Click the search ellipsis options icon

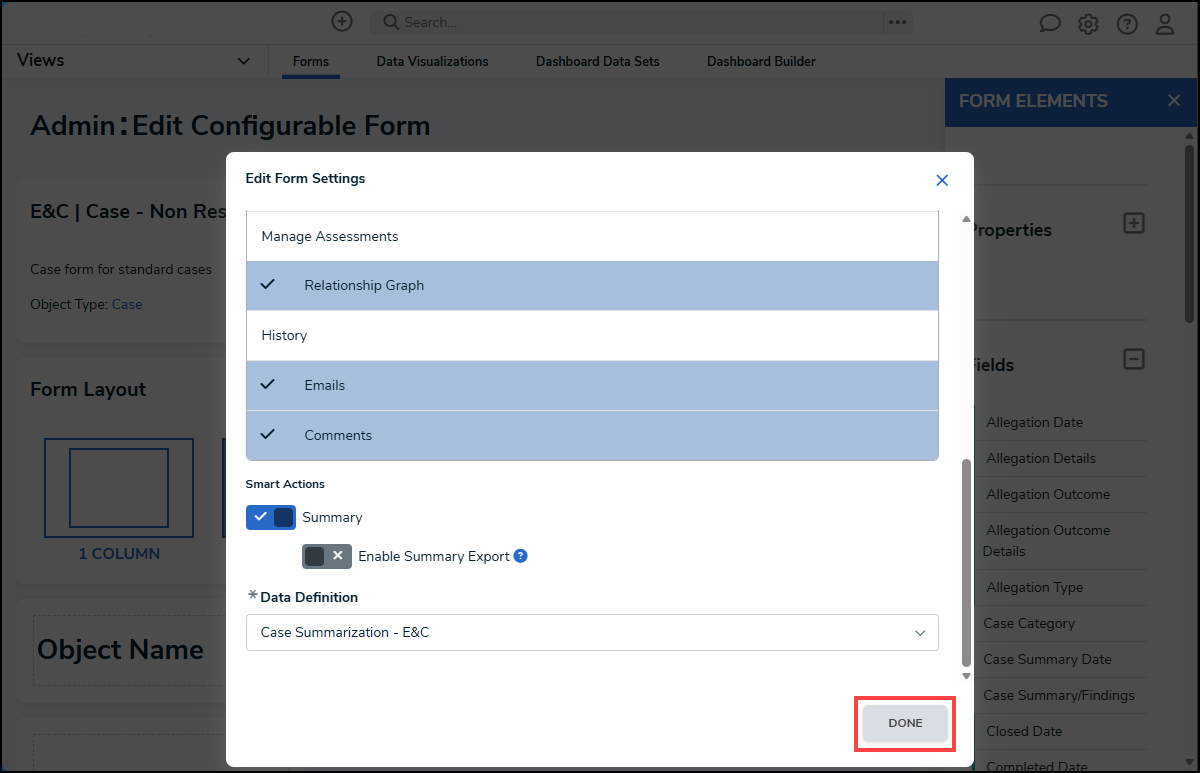click(897, 22)
